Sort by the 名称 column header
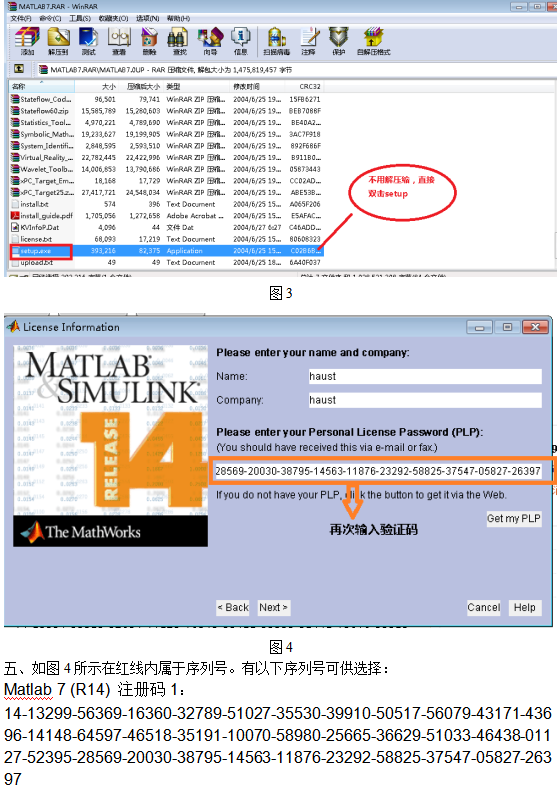 click(x=41, y=86)
